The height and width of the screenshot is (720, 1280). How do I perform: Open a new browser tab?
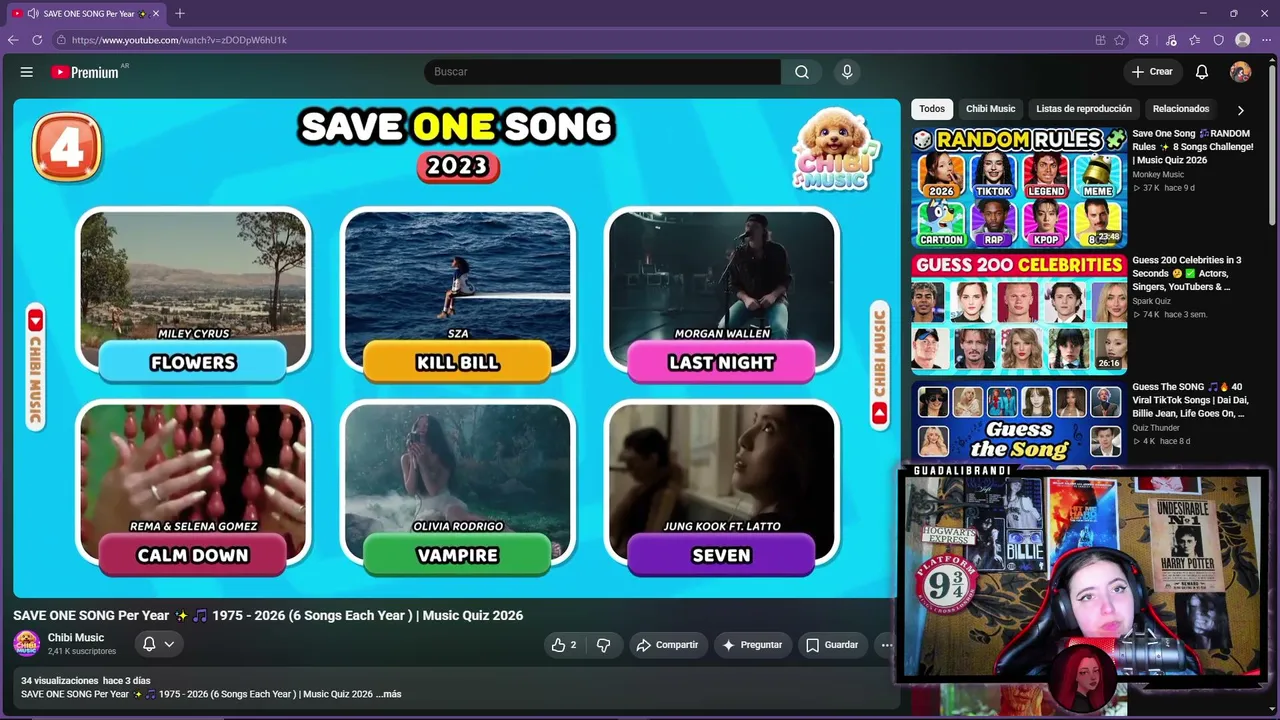[x=180, y=14]
